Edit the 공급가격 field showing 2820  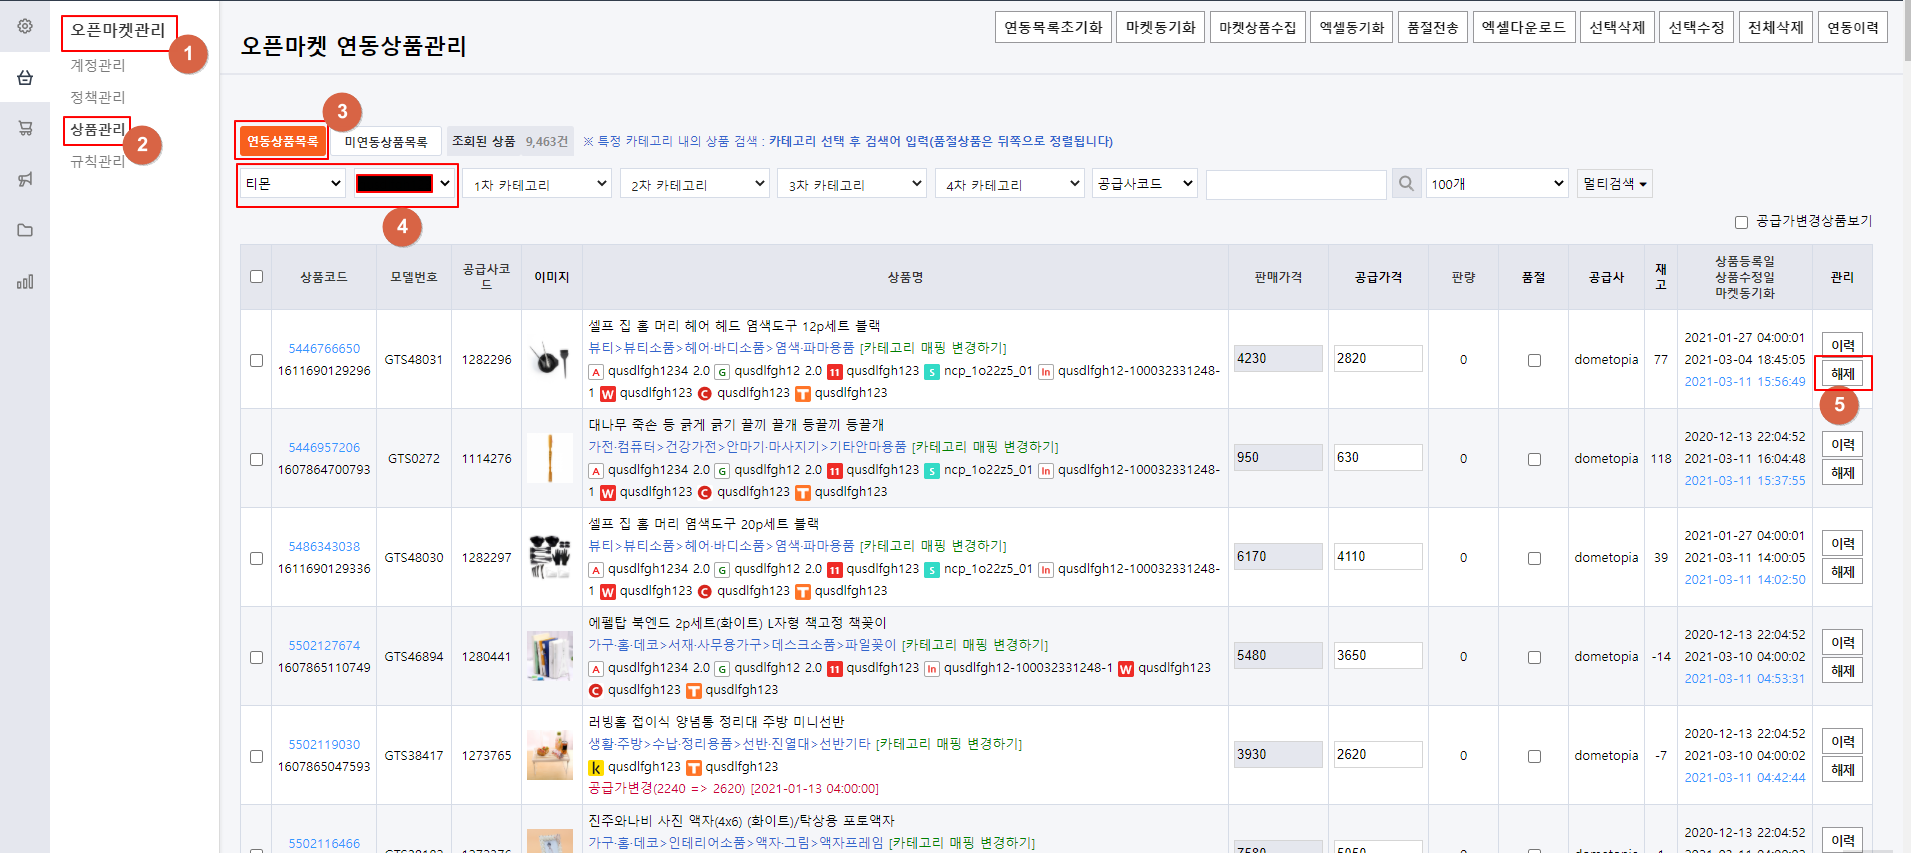pos(1378,358)
